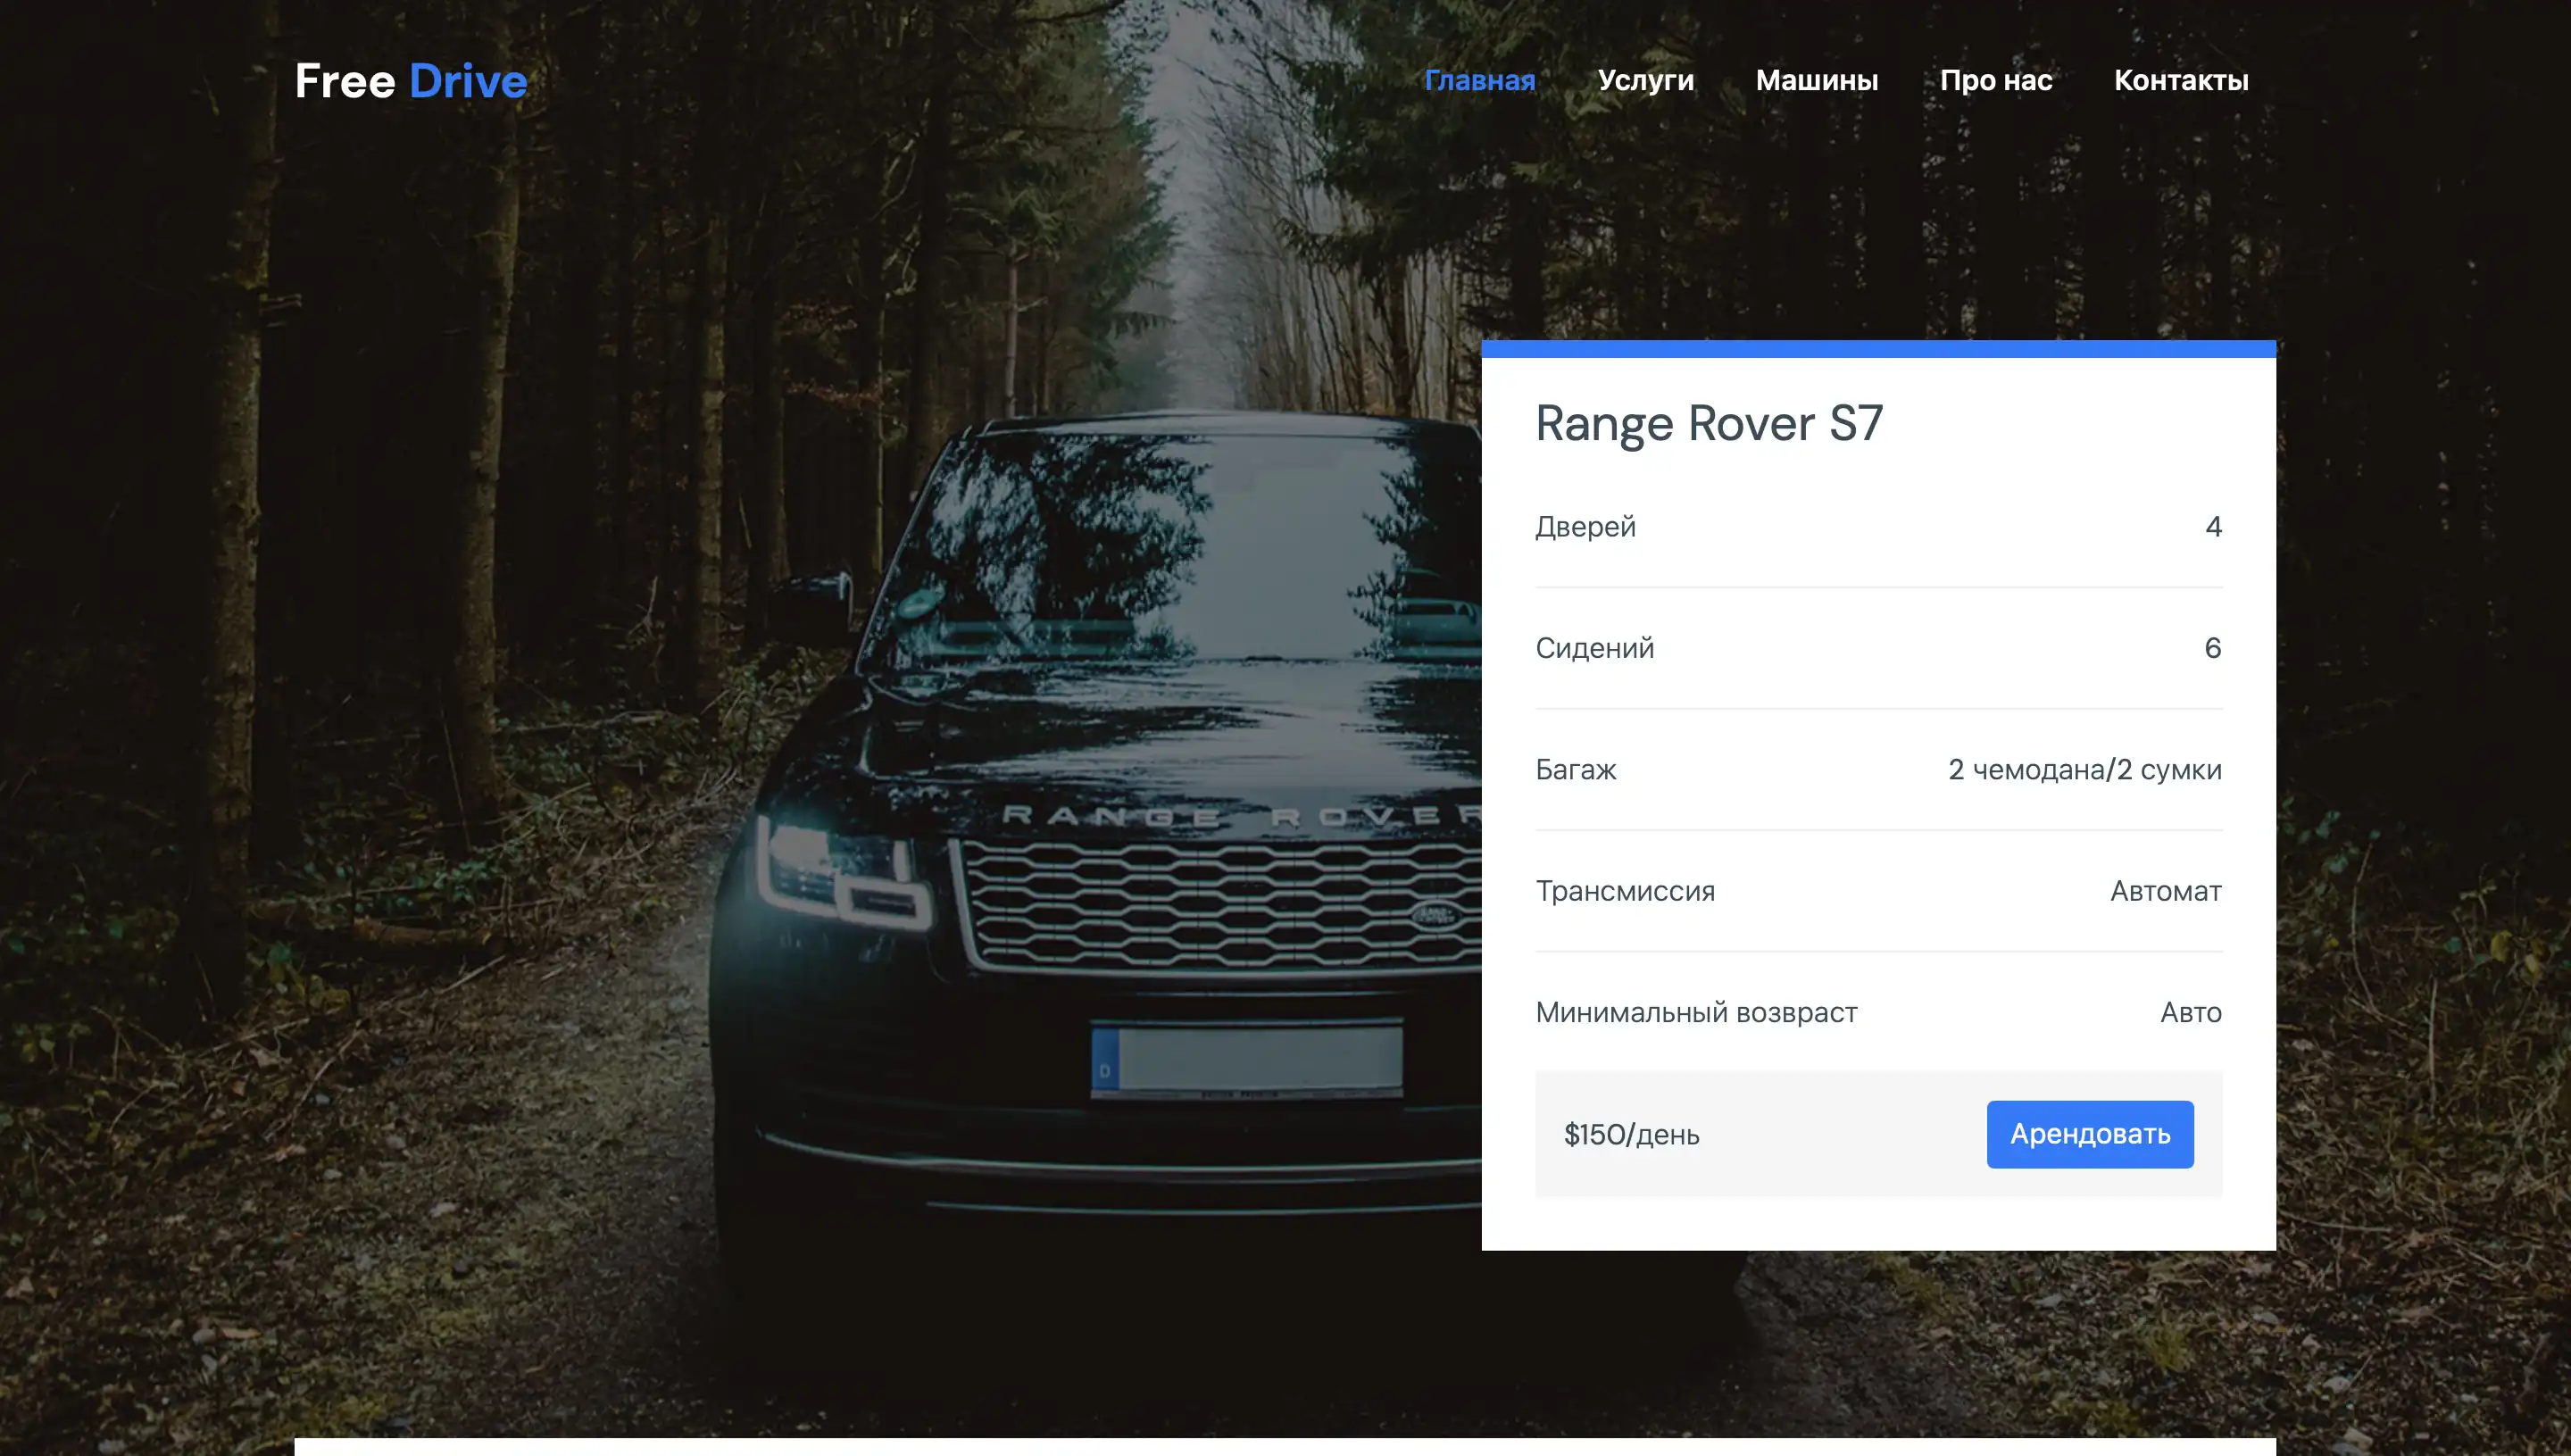This screenshot has width=2571, height=1456.
Task: Click the 2 чемодана/2 сумки value
Action: (2084, 770)
